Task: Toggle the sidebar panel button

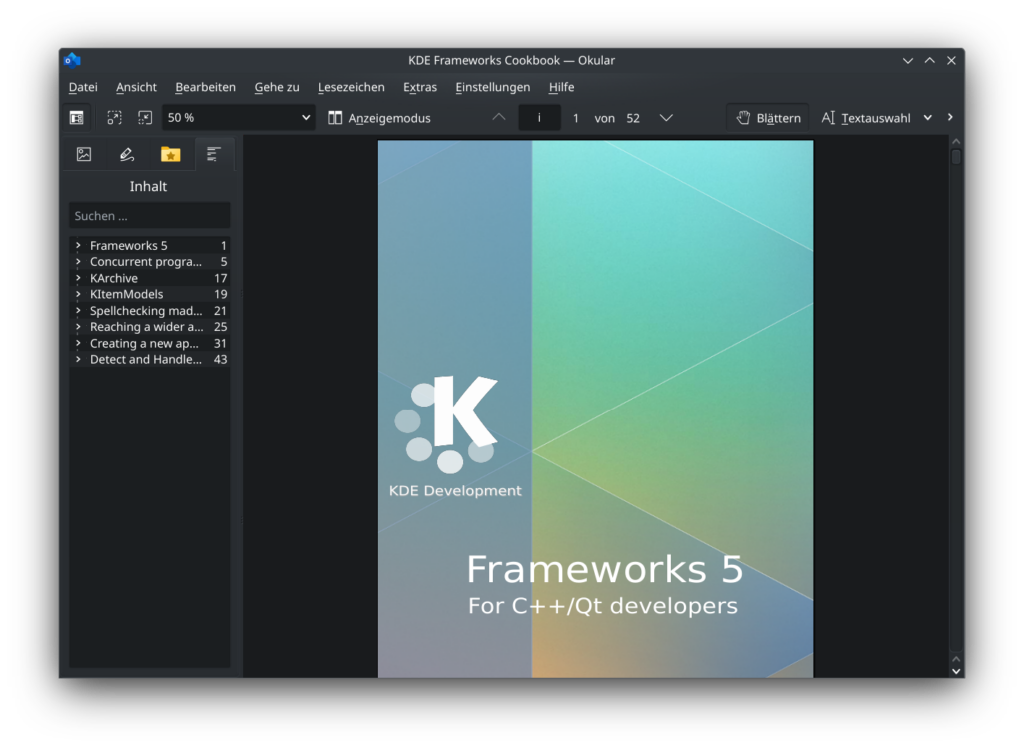Action: tap(76, 118)
